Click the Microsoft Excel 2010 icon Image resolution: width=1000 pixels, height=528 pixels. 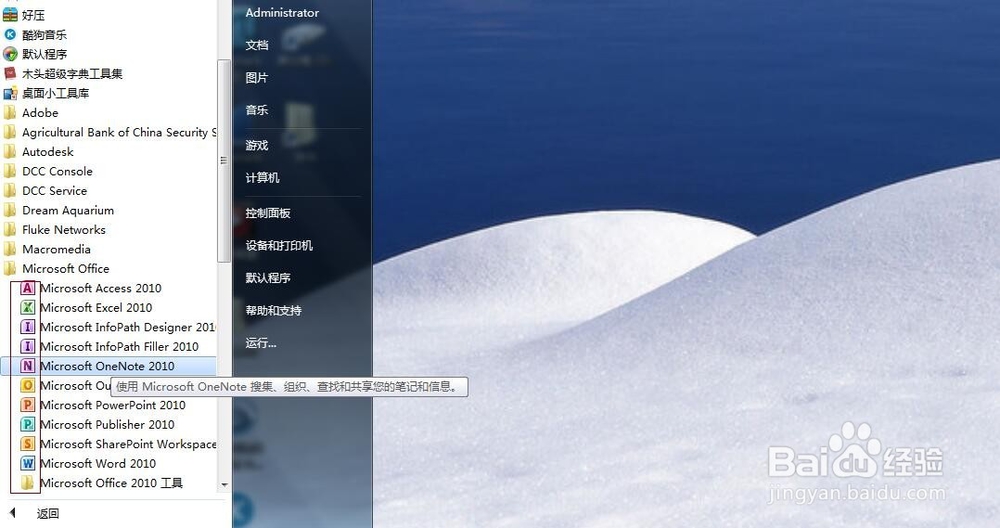[x=27, y=307]
